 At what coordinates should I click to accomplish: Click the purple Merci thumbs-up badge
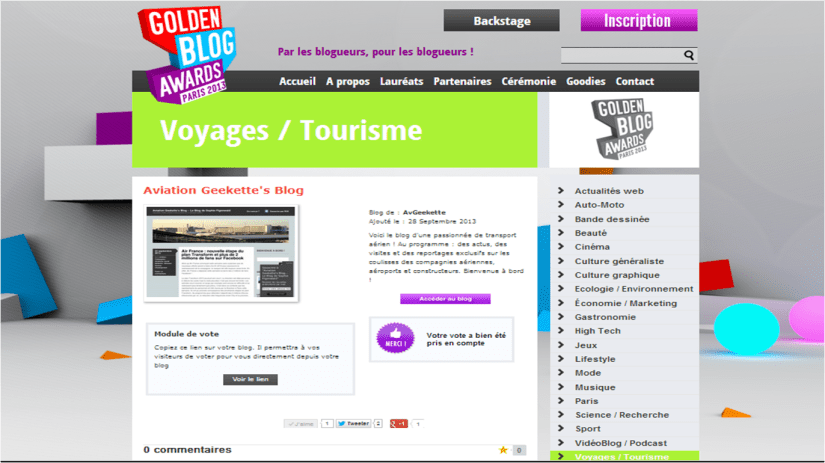pyautogui.click(x=394, y=337)
